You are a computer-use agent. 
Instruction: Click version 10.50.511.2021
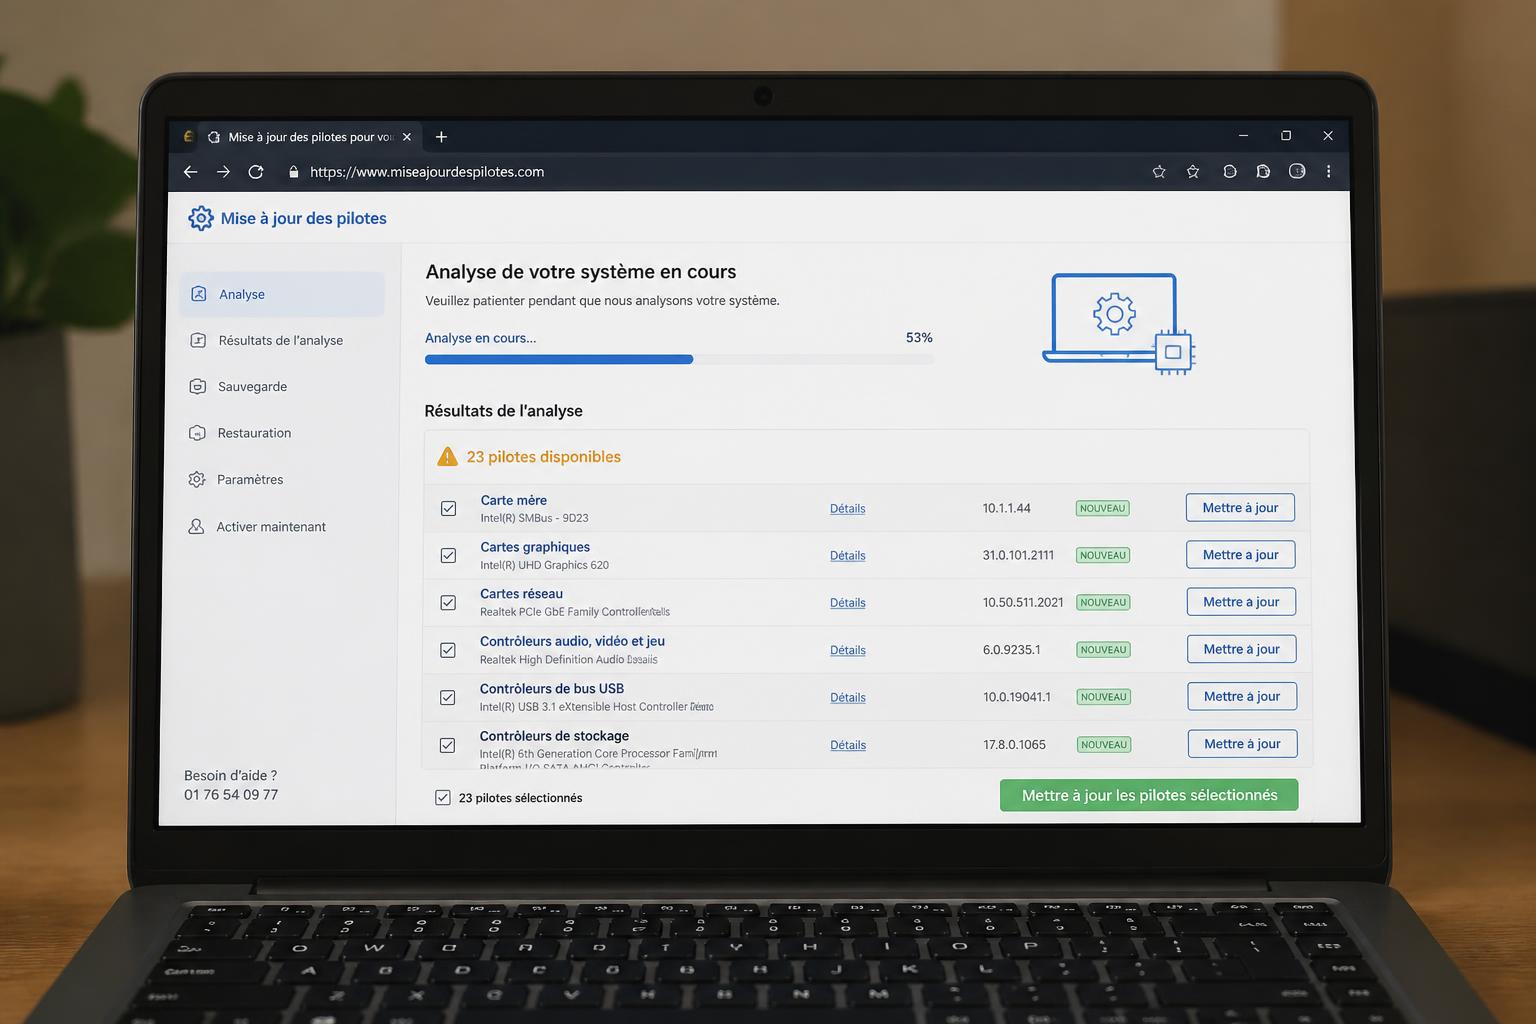tap(1023, 602)
